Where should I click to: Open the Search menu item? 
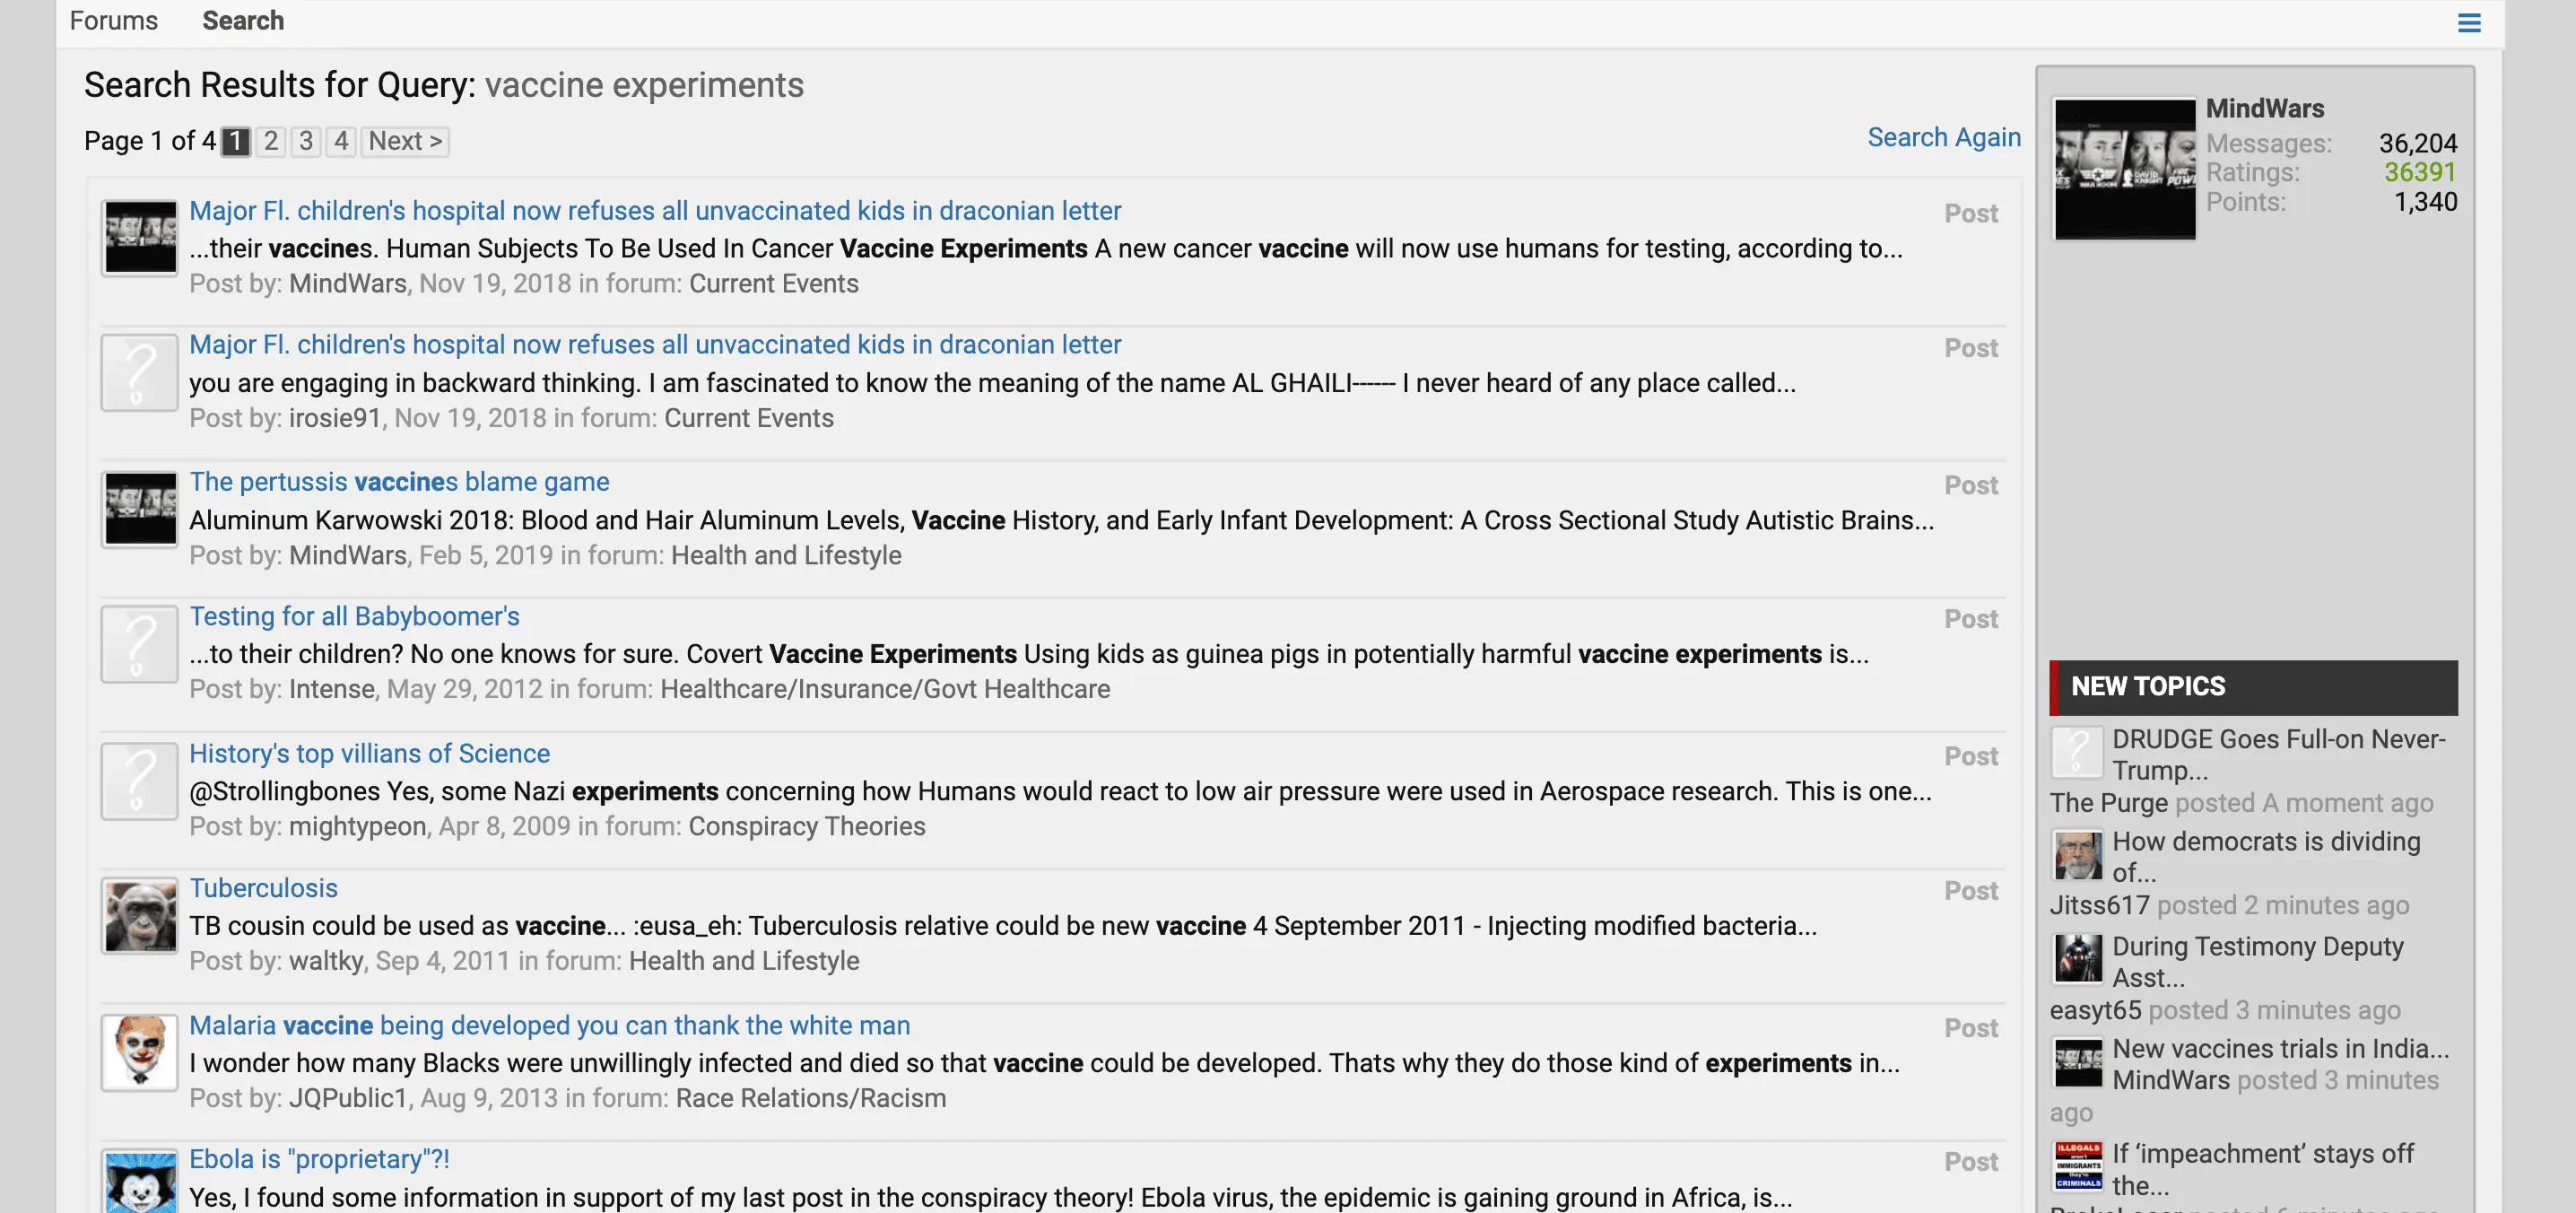pos(243,21)
